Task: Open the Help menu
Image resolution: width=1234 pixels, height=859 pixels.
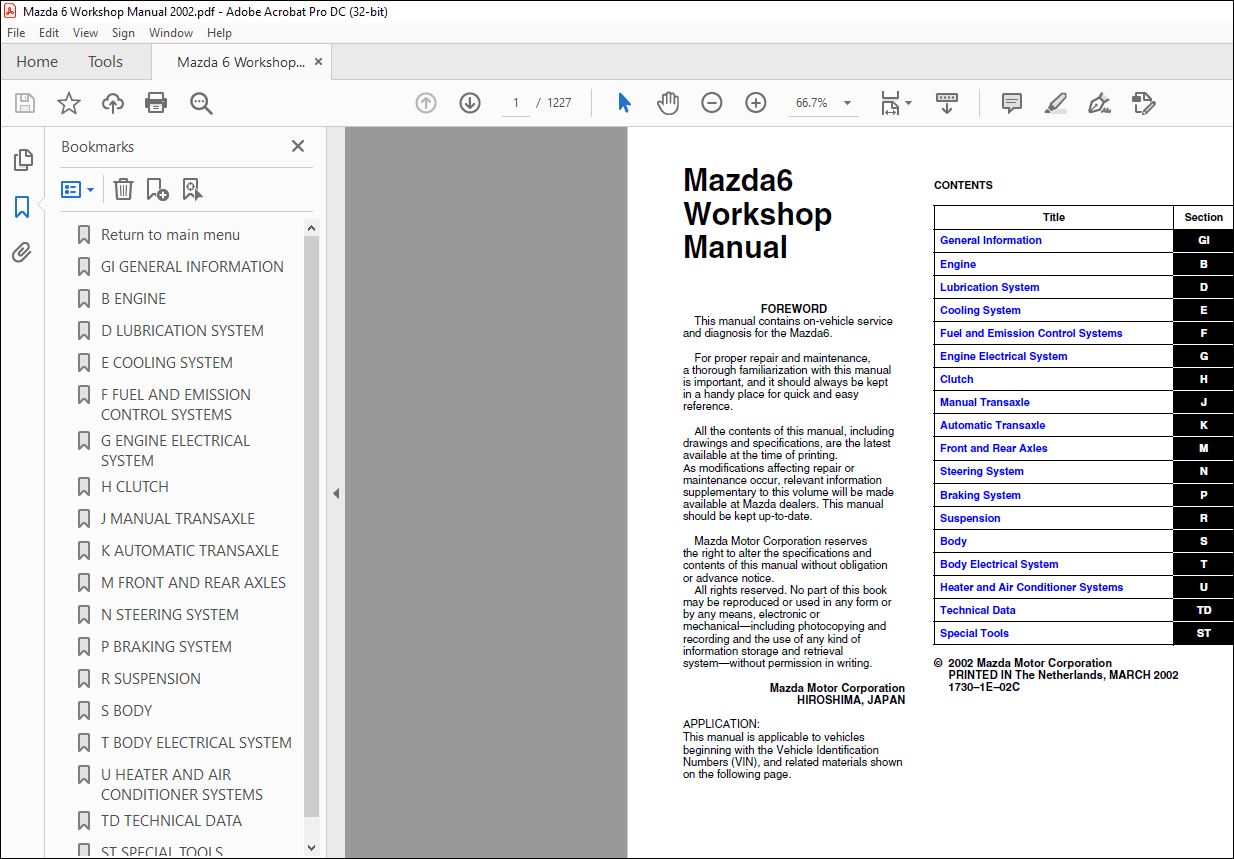Action: coord(219,33)
